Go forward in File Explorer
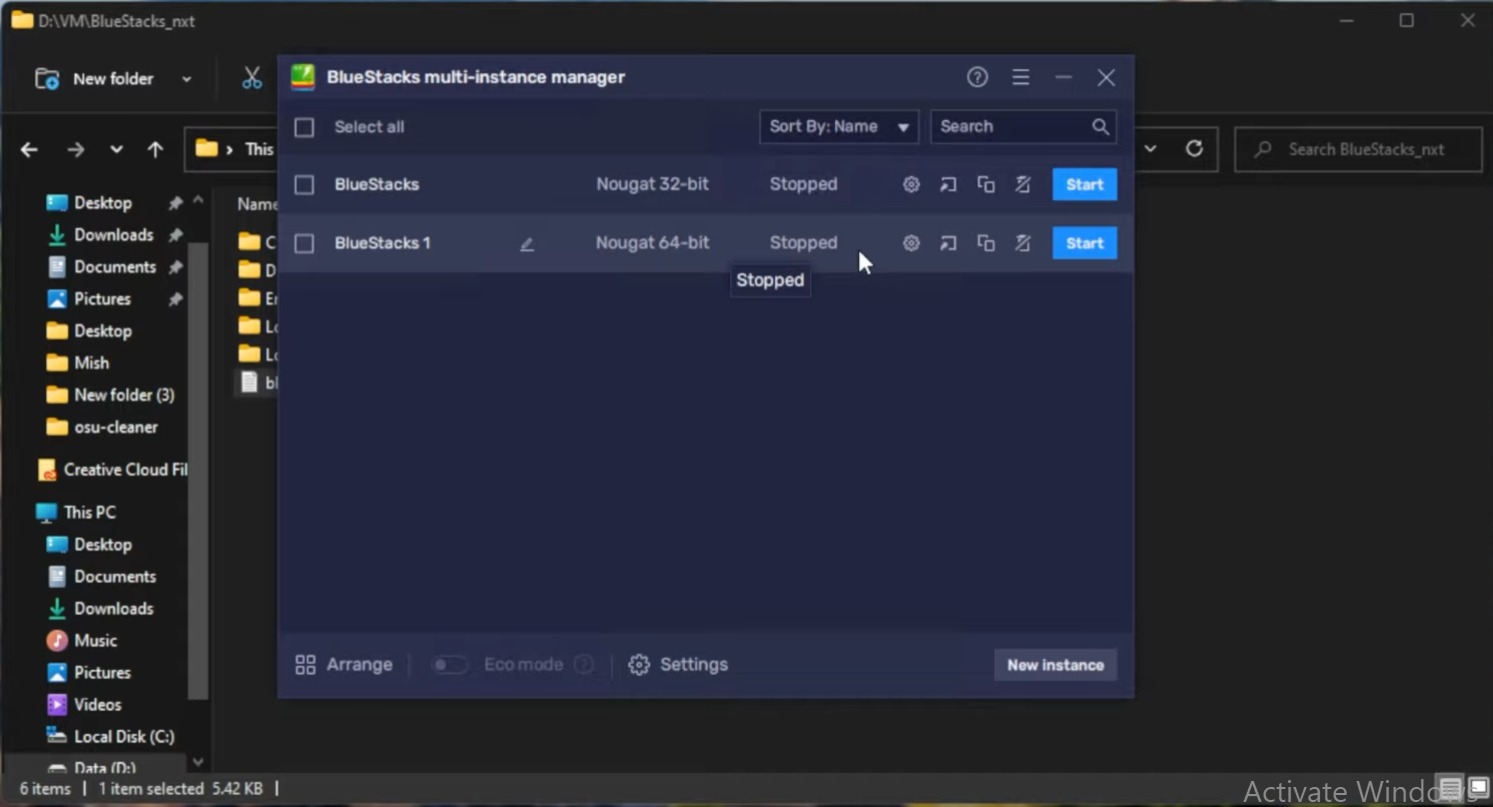Viewport: 1493px width, 807px height. pos(76,150)
